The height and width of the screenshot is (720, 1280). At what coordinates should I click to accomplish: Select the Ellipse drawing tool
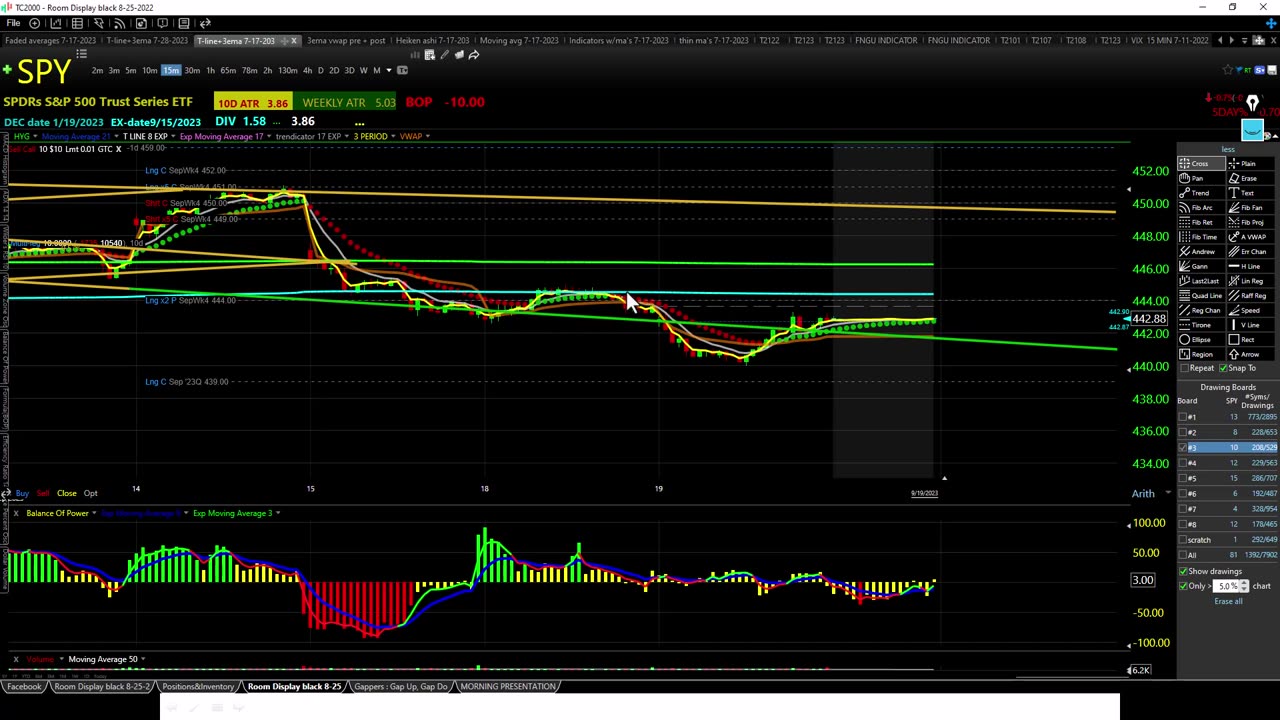coord(1201,339)
